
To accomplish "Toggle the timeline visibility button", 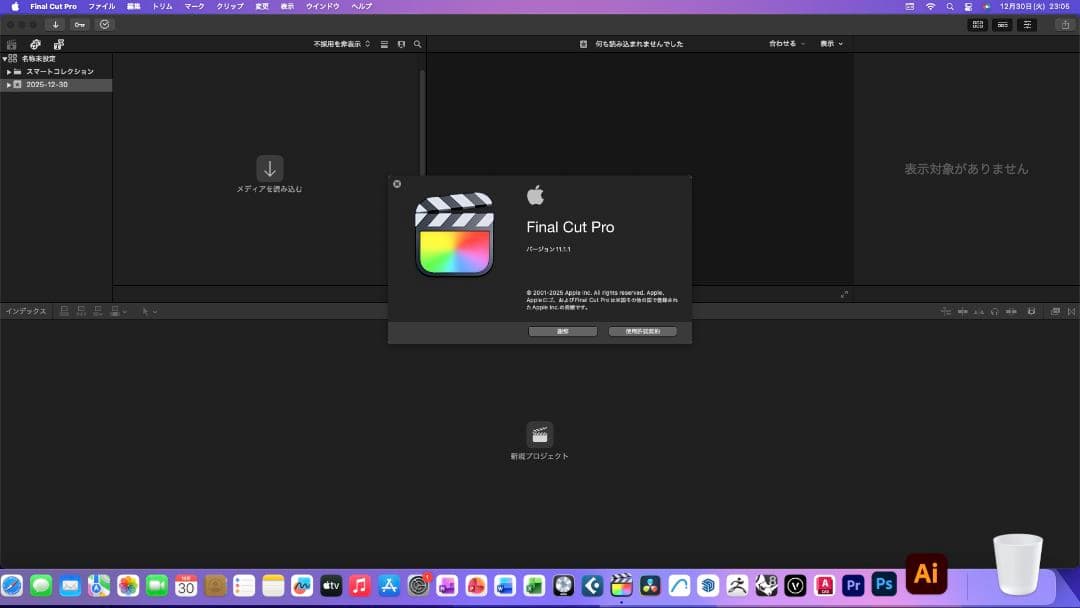I will click(x=1002, y=24).
